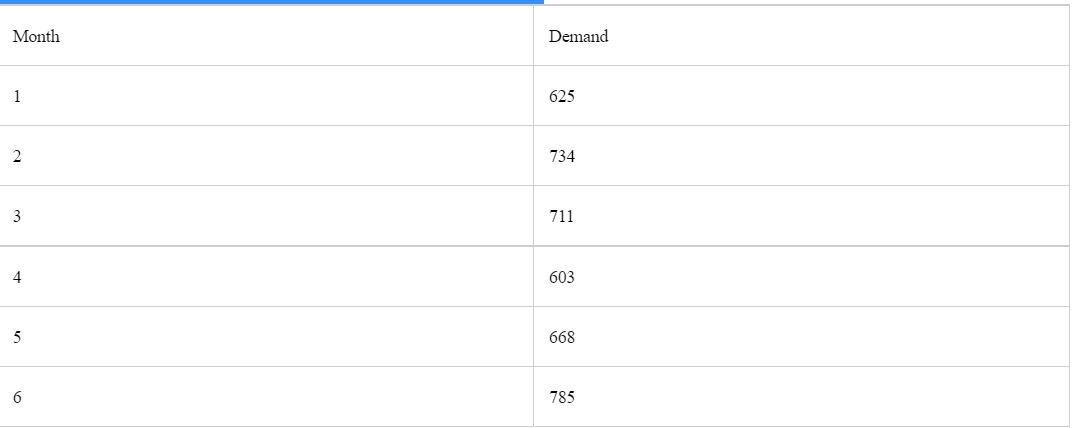
Task: Click the demand value 734
Action: pyautogui.click(x=562, y=157)
